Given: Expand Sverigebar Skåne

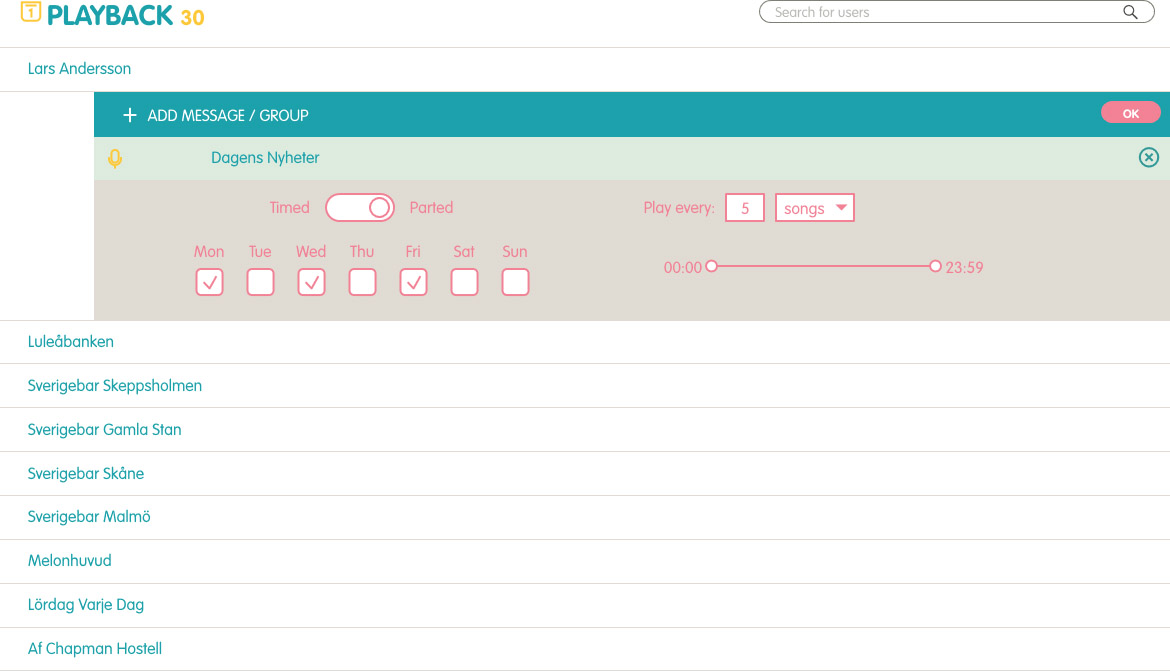Looking at the screenshot, I should (x=585, y=474).
